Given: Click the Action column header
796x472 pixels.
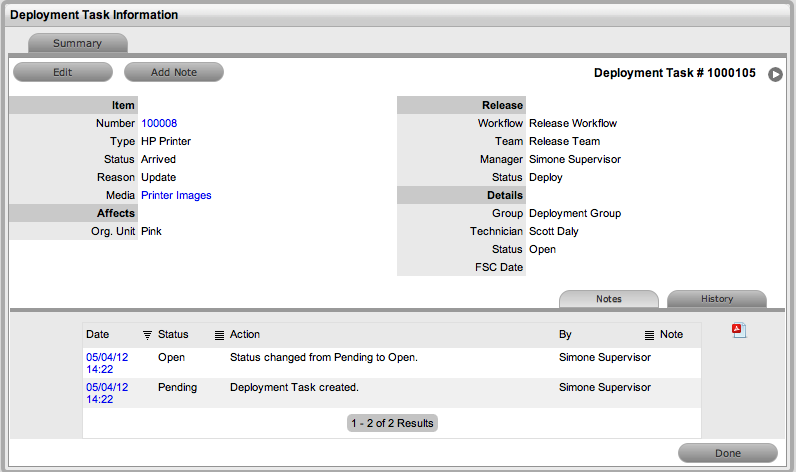Looking at the screenshot, I should 245,334.
